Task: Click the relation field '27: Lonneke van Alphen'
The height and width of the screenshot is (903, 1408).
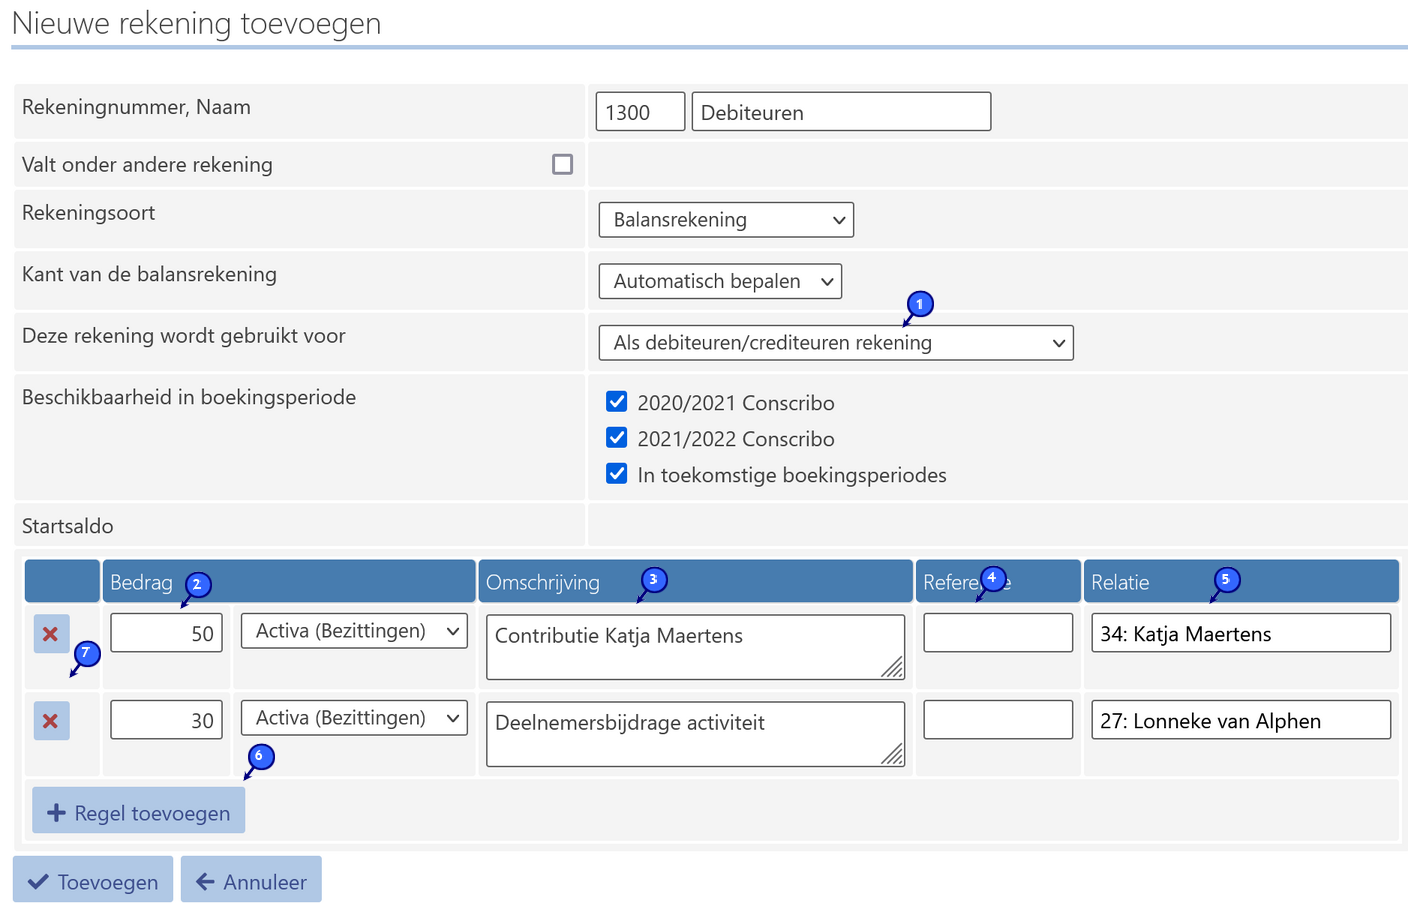Action: 1241,720
